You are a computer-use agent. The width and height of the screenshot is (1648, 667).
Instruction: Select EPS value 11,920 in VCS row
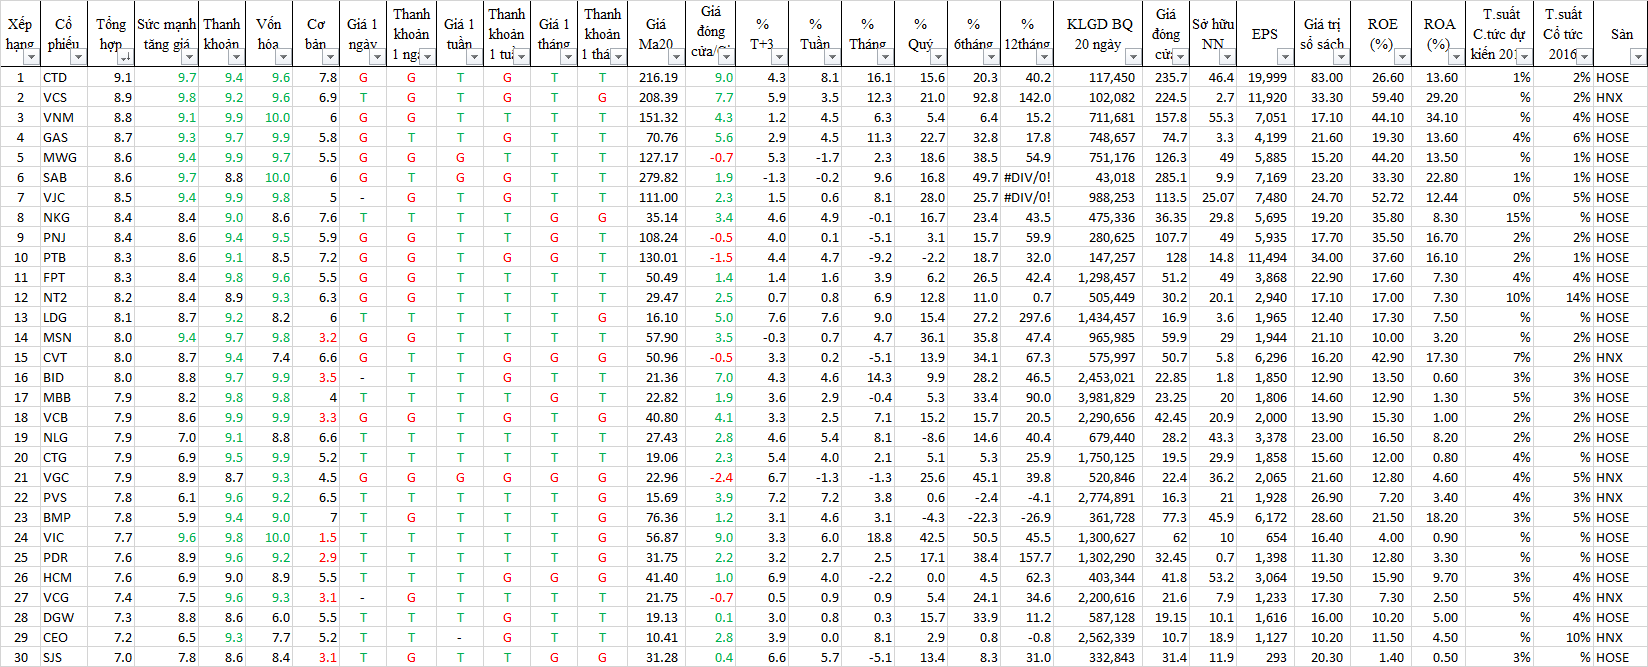(x=1266, y=97)
